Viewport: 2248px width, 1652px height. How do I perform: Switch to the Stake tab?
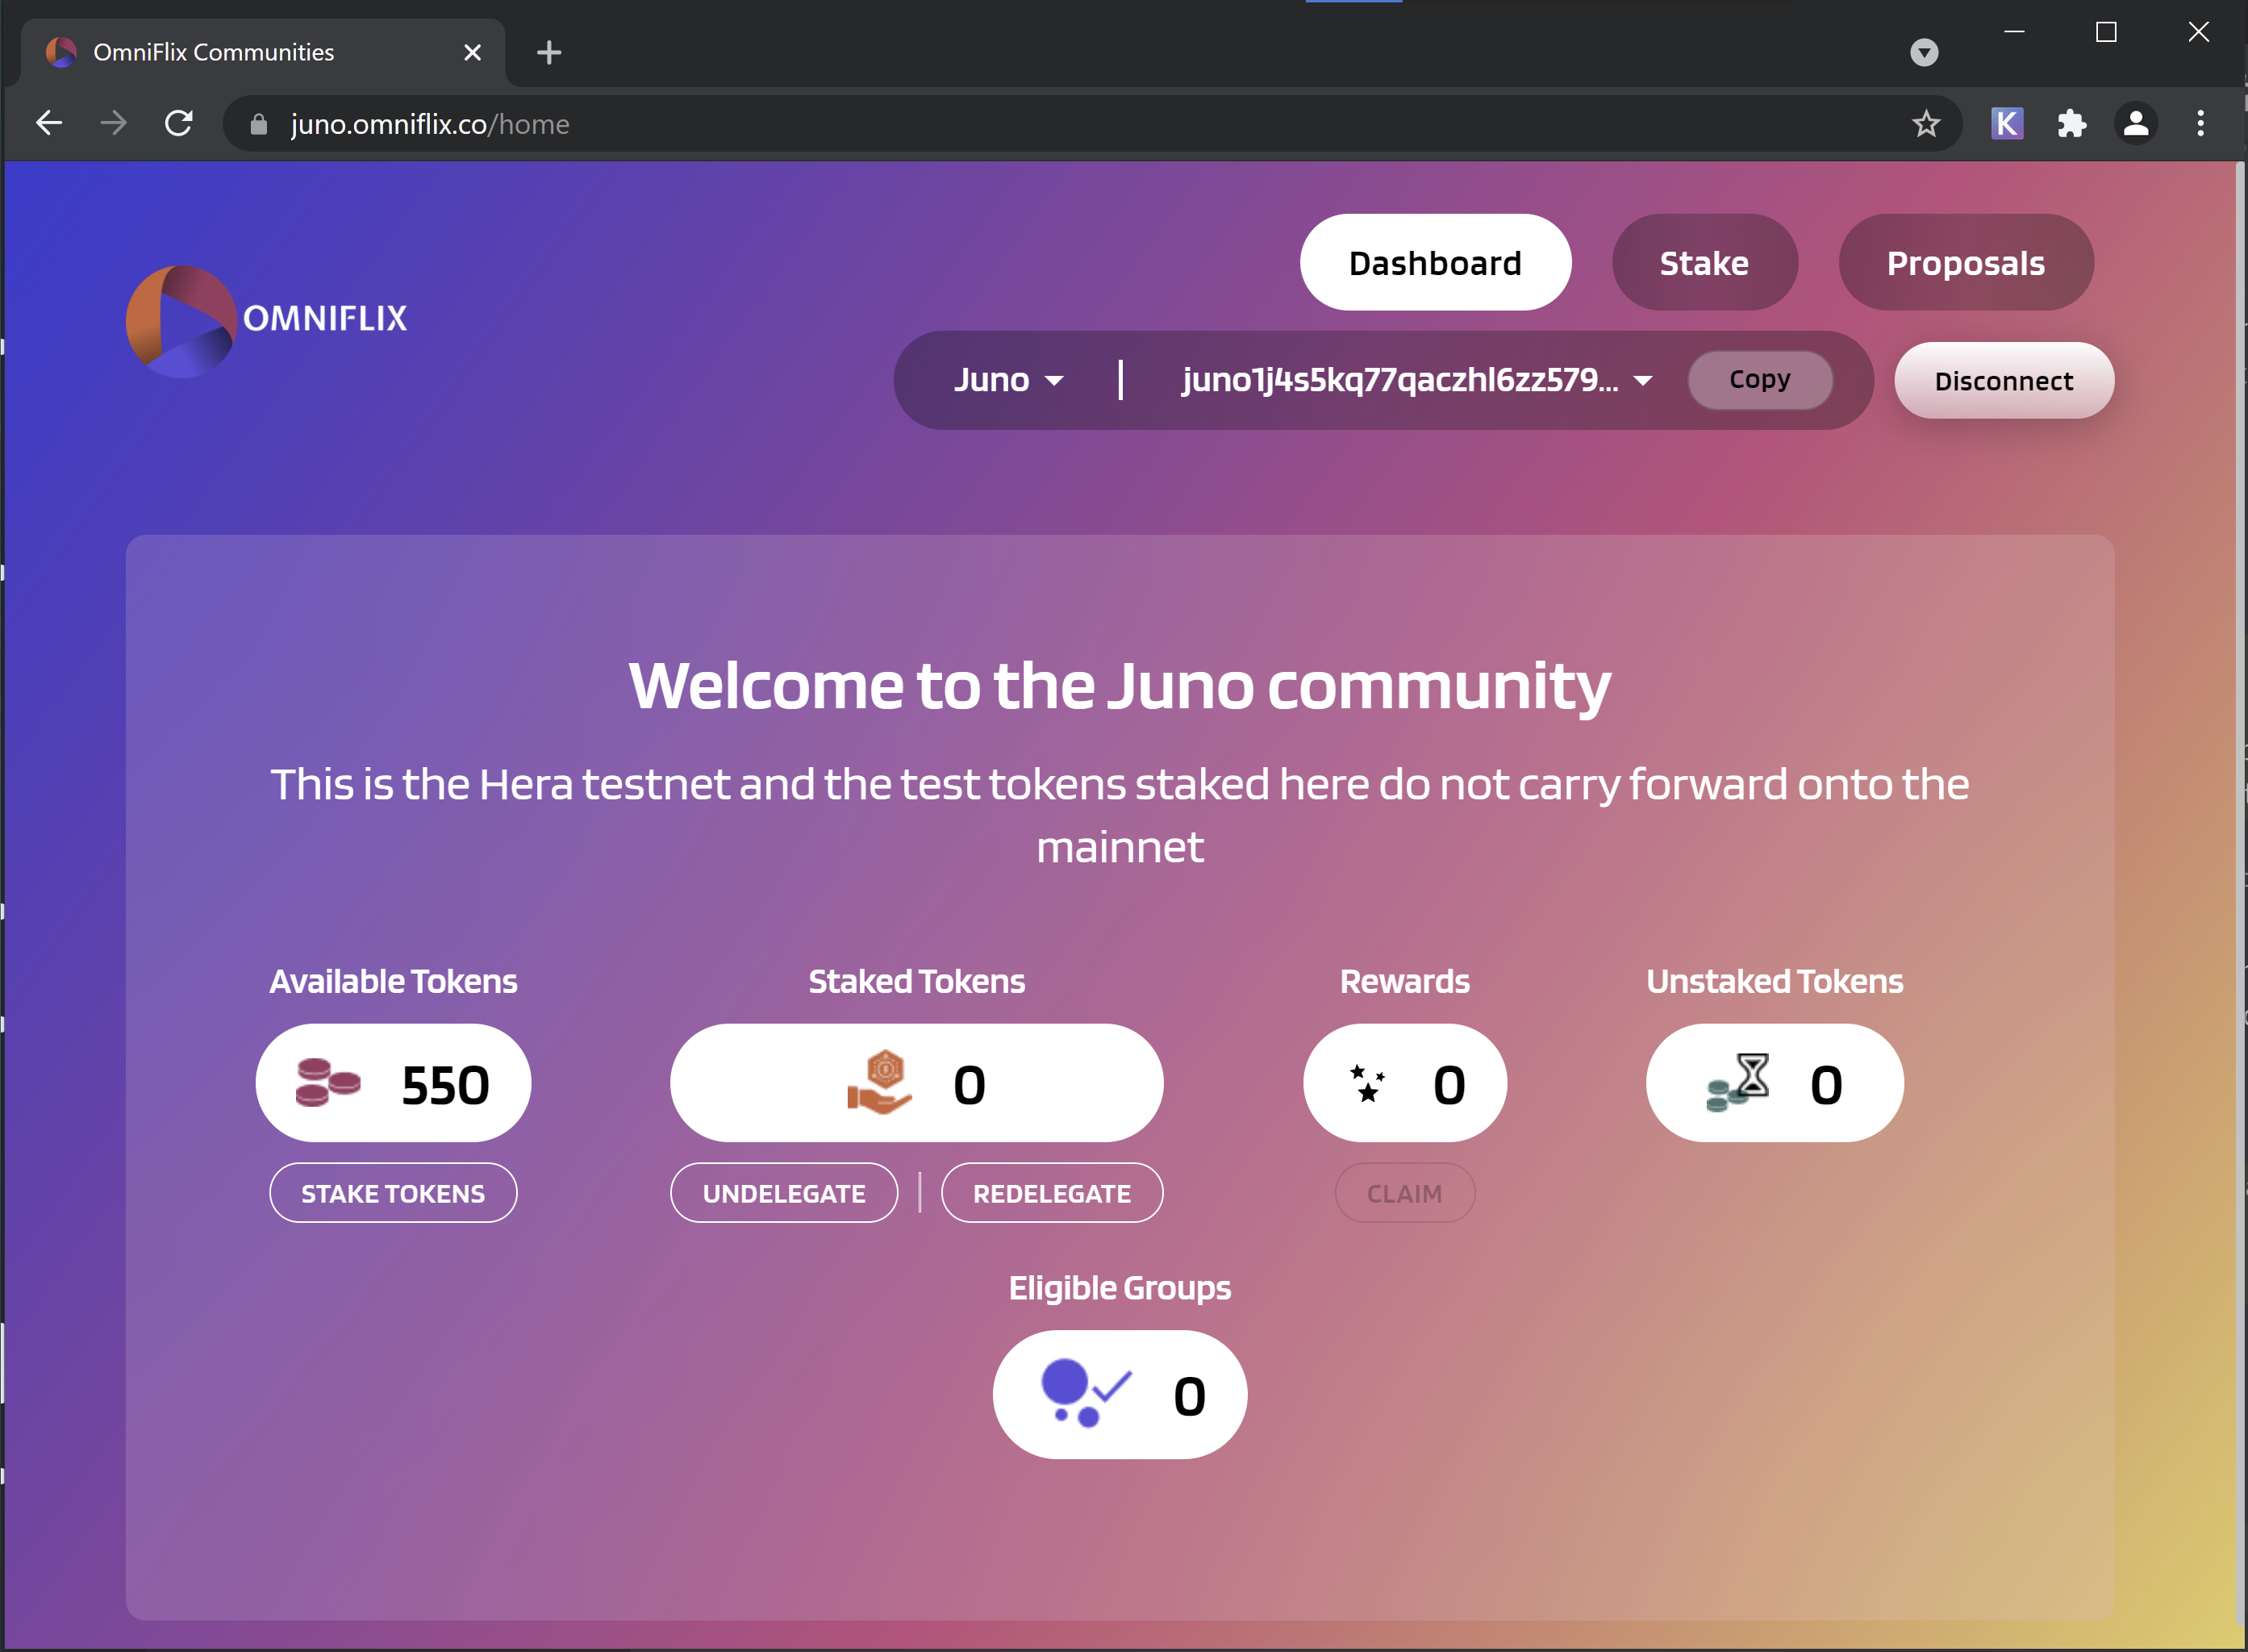(x=1704, y=262)
